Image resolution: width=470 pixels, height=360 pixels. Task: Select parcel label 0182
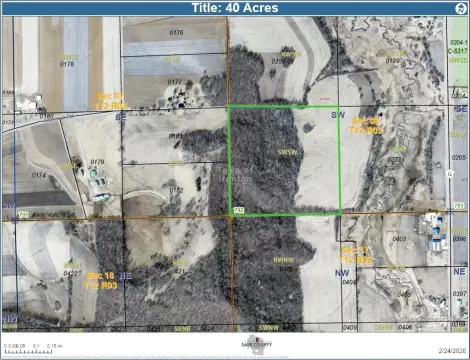click(x=176, y=190)
